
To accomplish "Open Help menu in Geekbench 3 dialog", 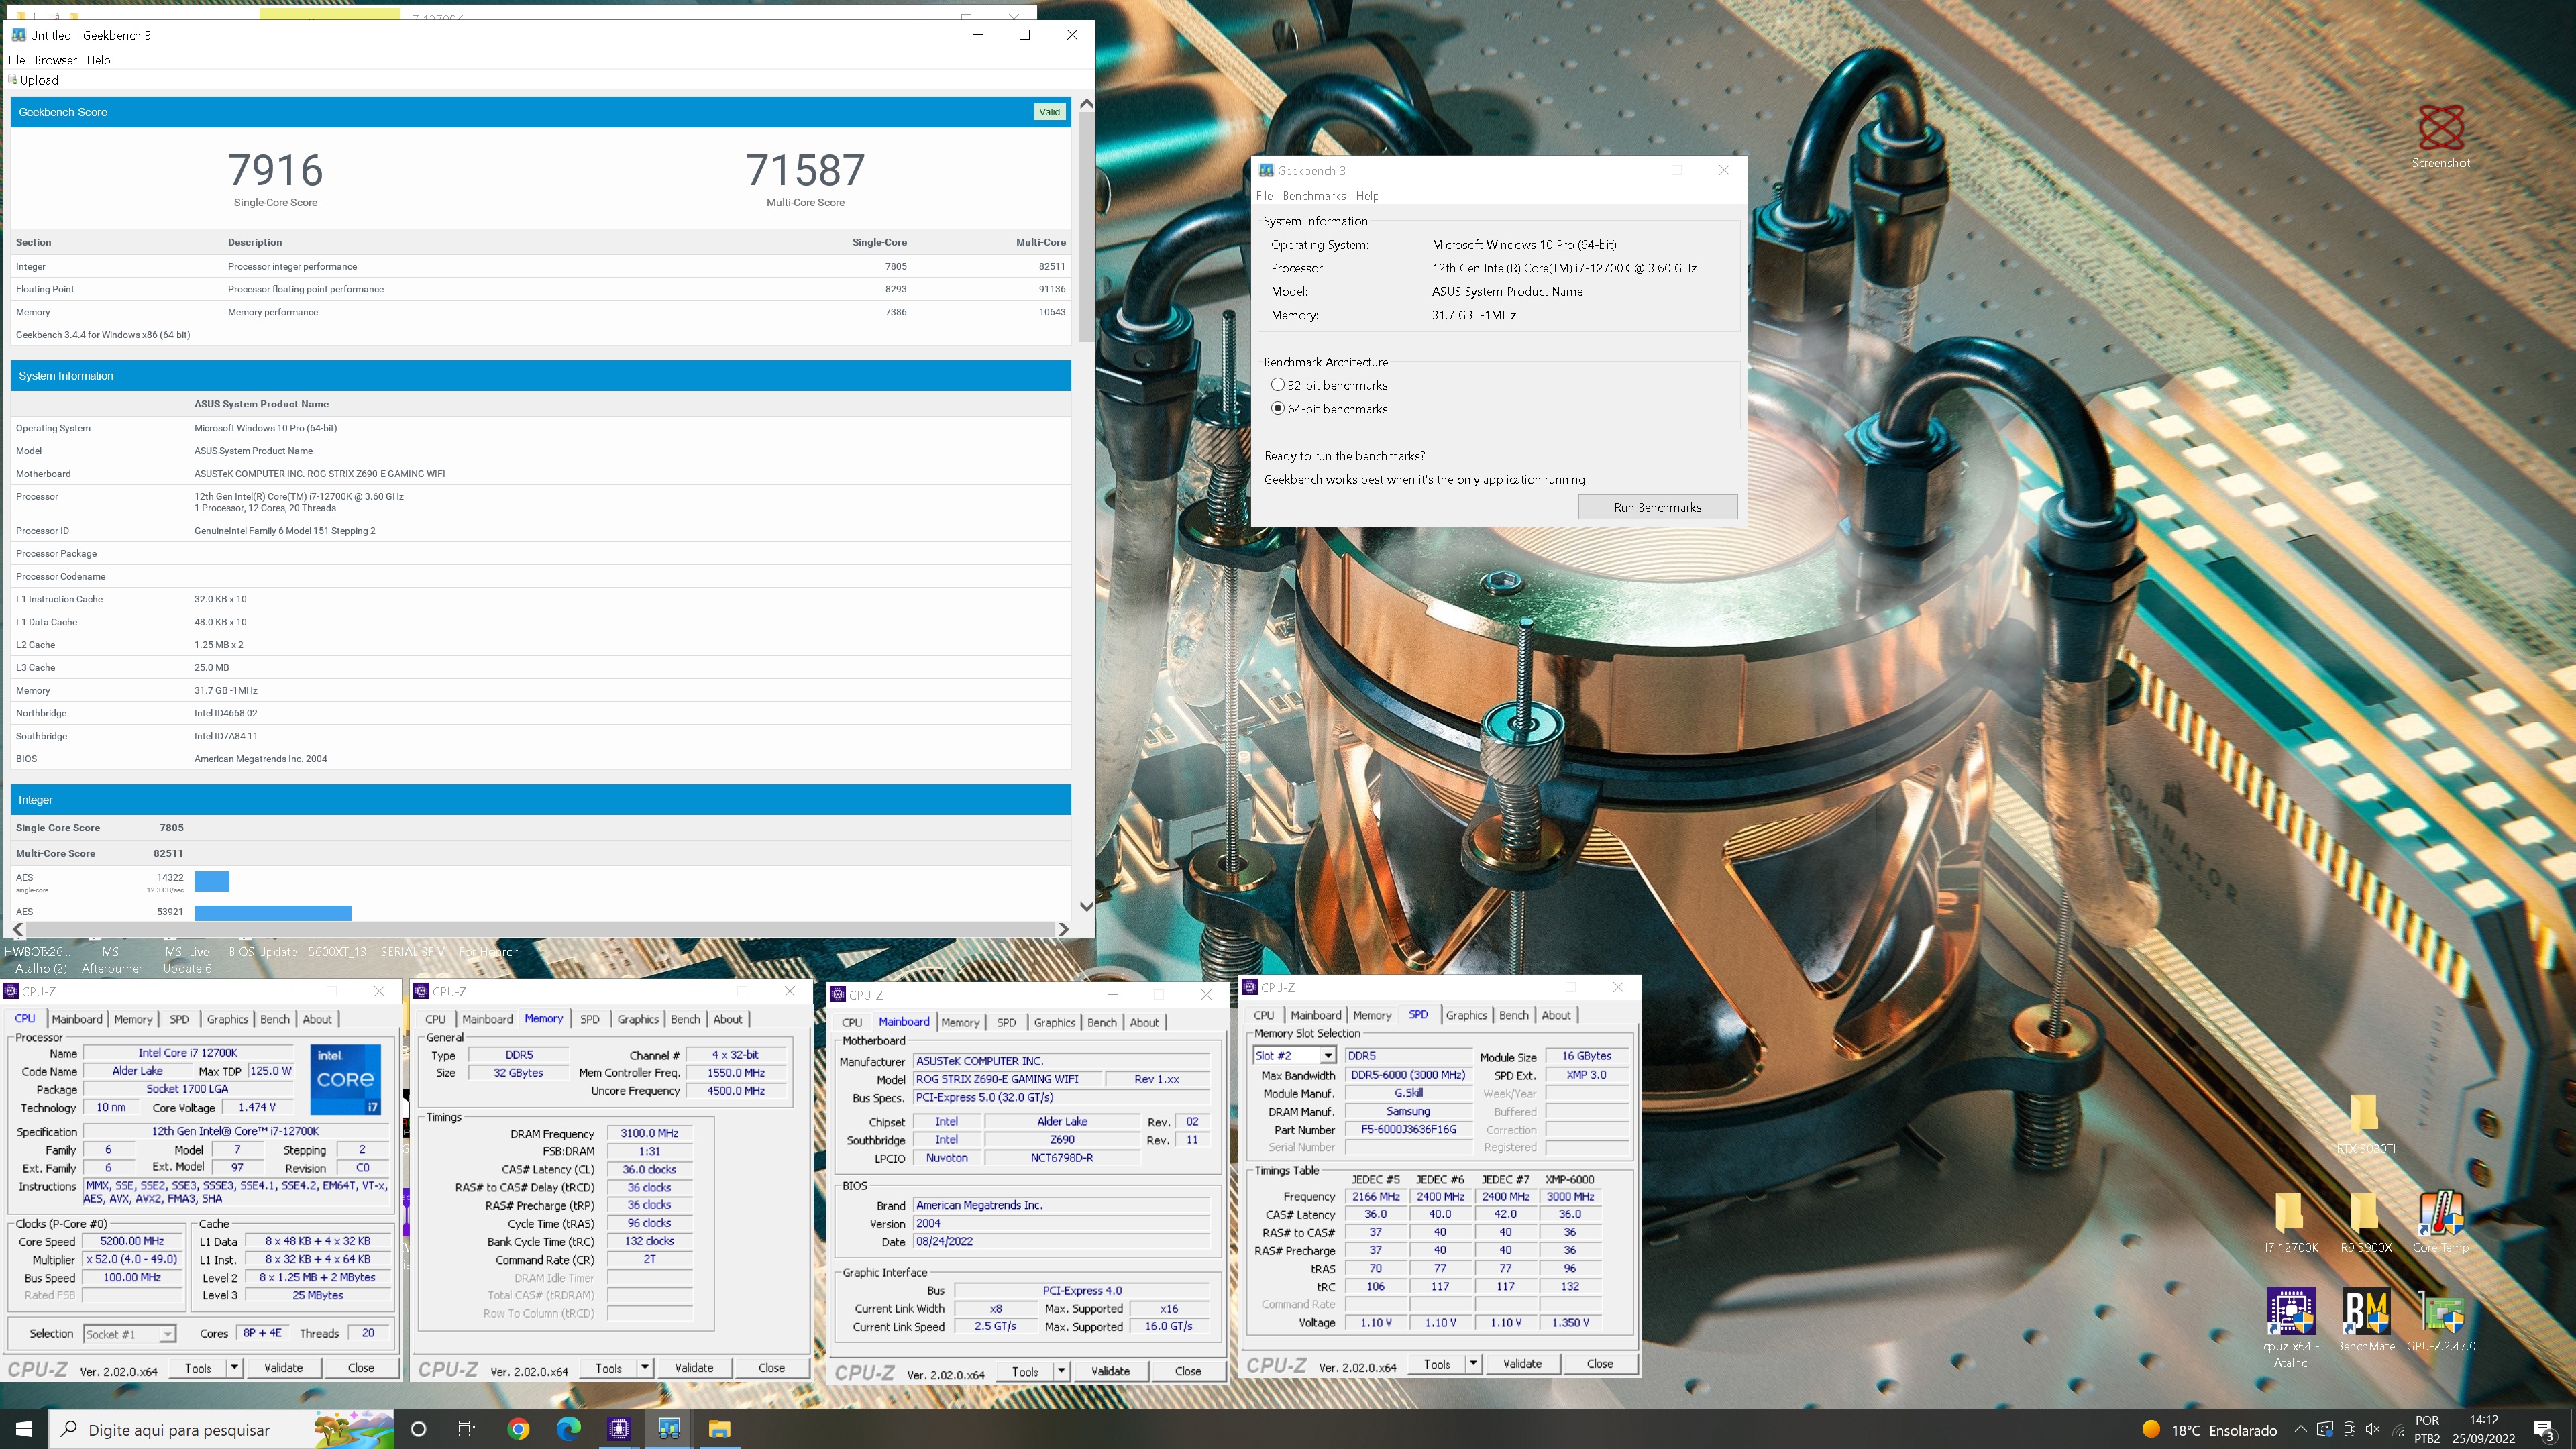I will tap(1367, 196).
